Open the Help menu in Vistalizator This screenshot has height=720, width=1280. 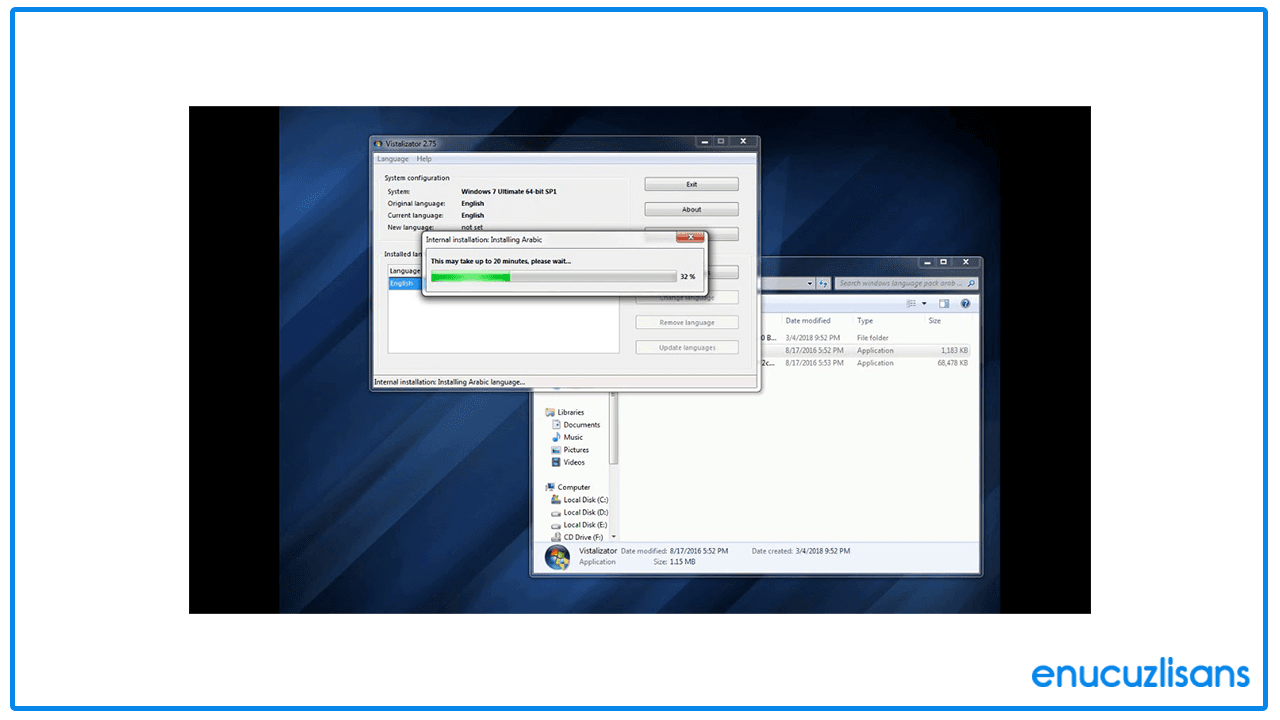click(424, 159)
